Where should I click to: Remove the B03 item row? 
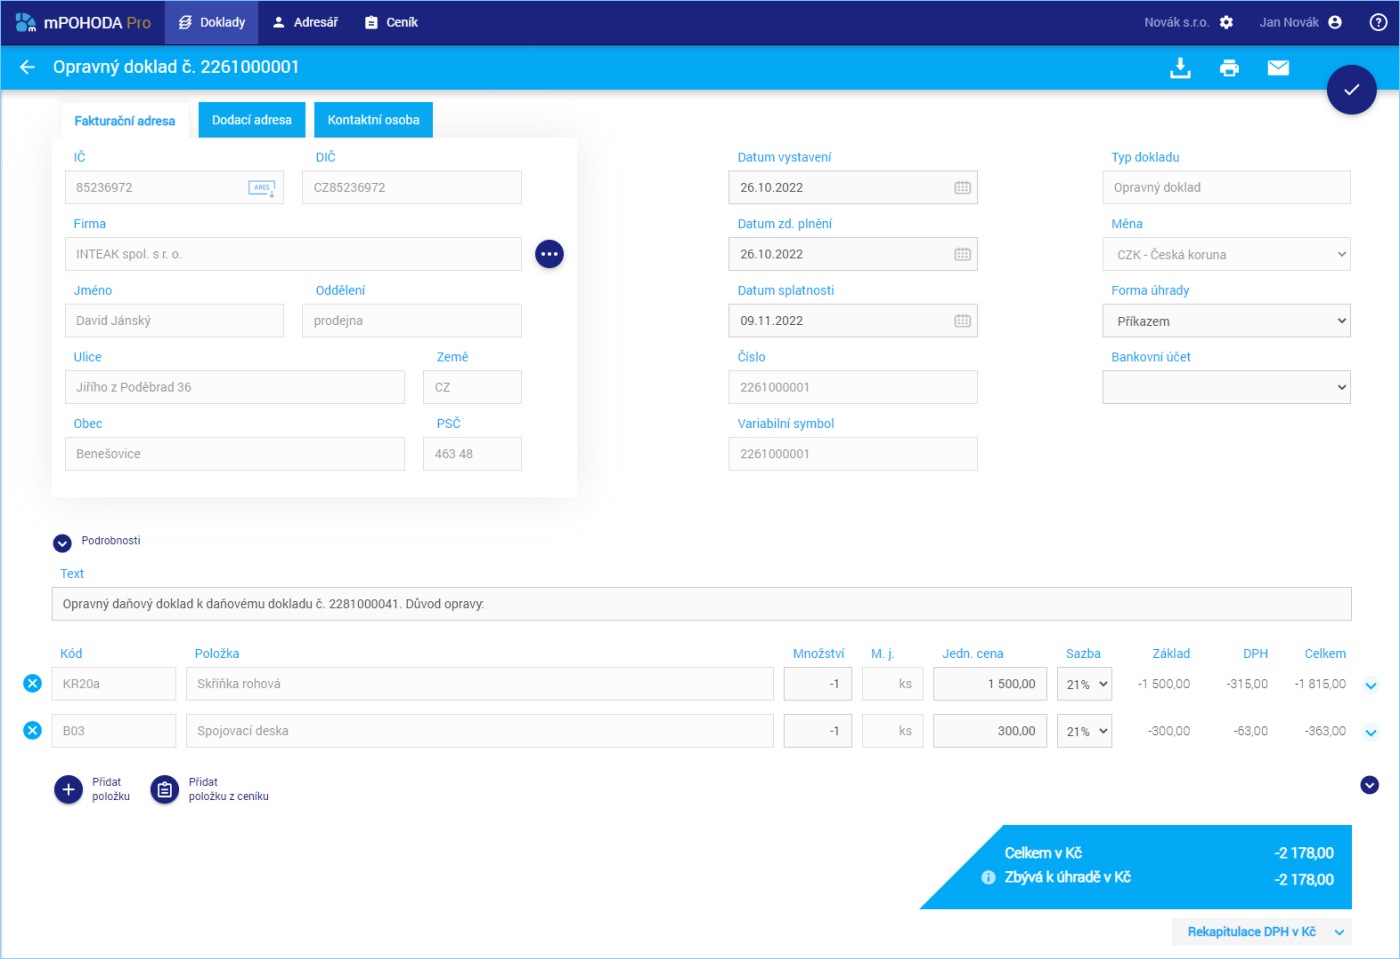pyautogui.click(x=33, y=730)
